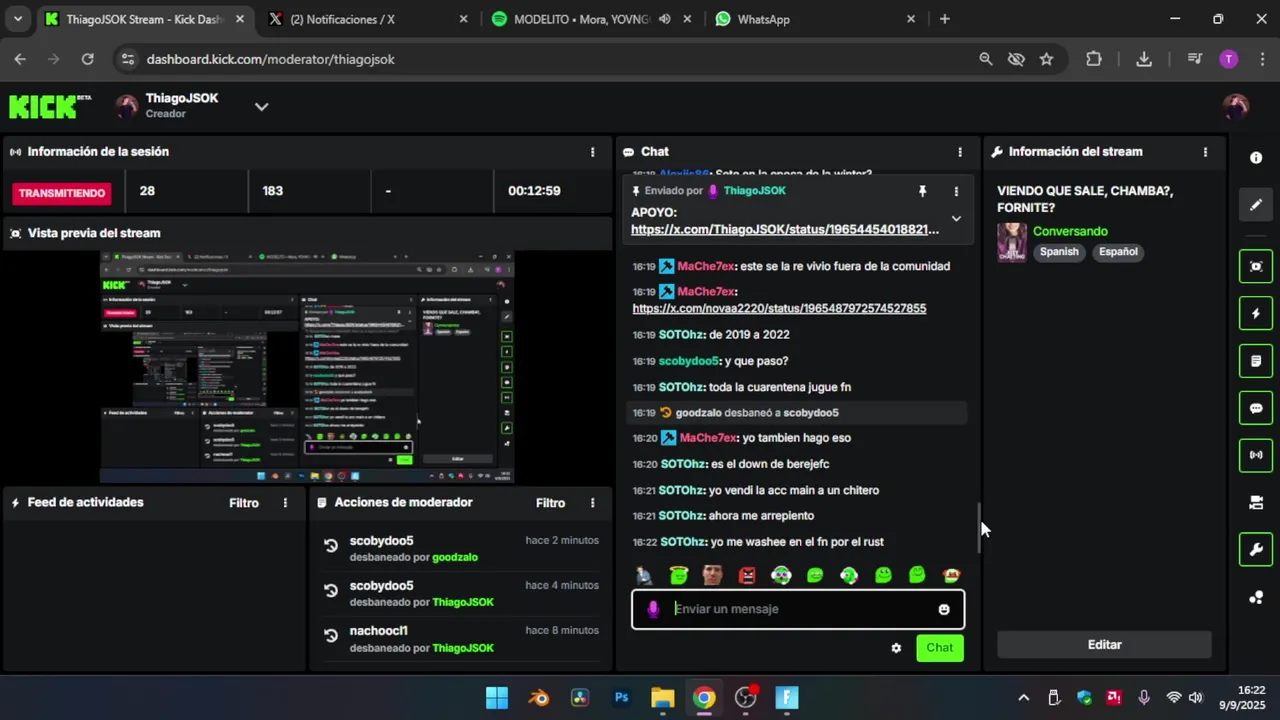Open options menu of the pinned message

pos(956,191)
